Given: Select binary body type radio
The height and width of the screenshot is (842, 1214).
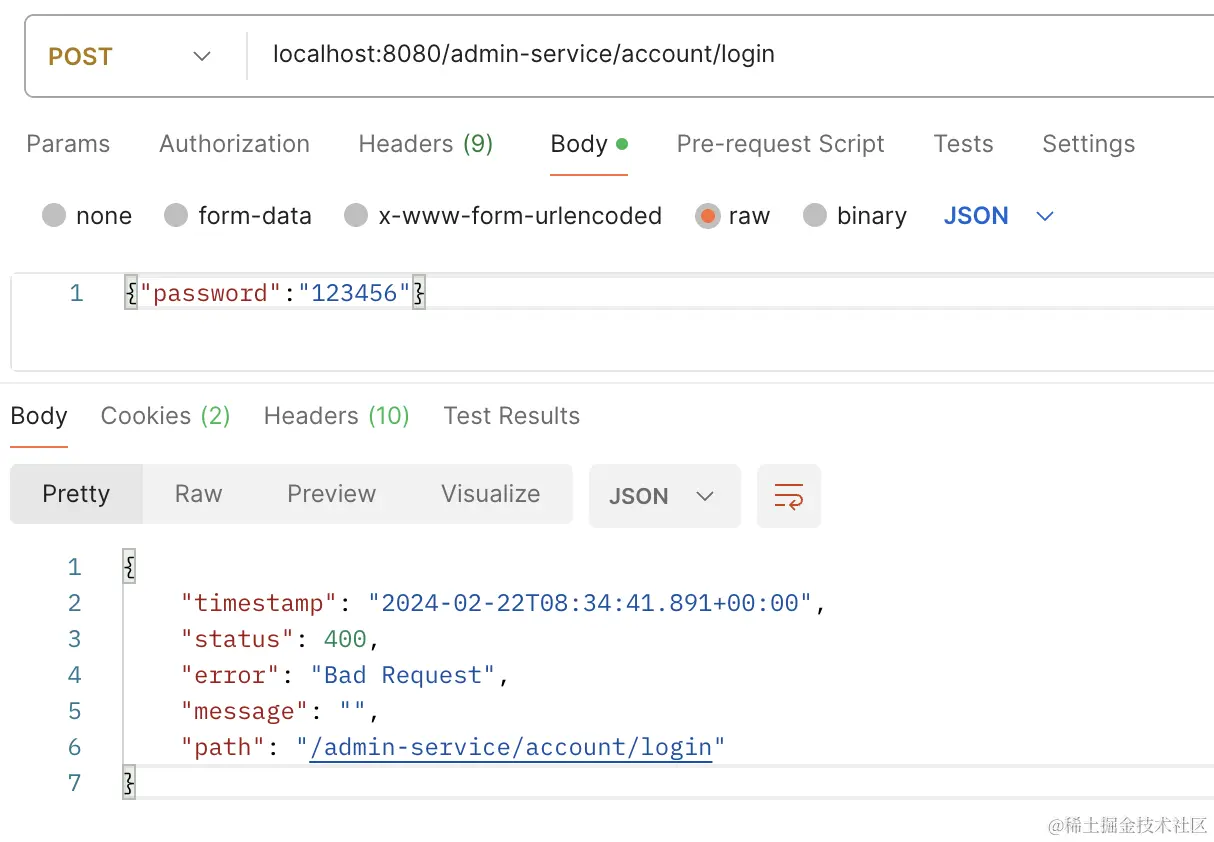Looking at the screenshot, I should (x=815, y=216).
